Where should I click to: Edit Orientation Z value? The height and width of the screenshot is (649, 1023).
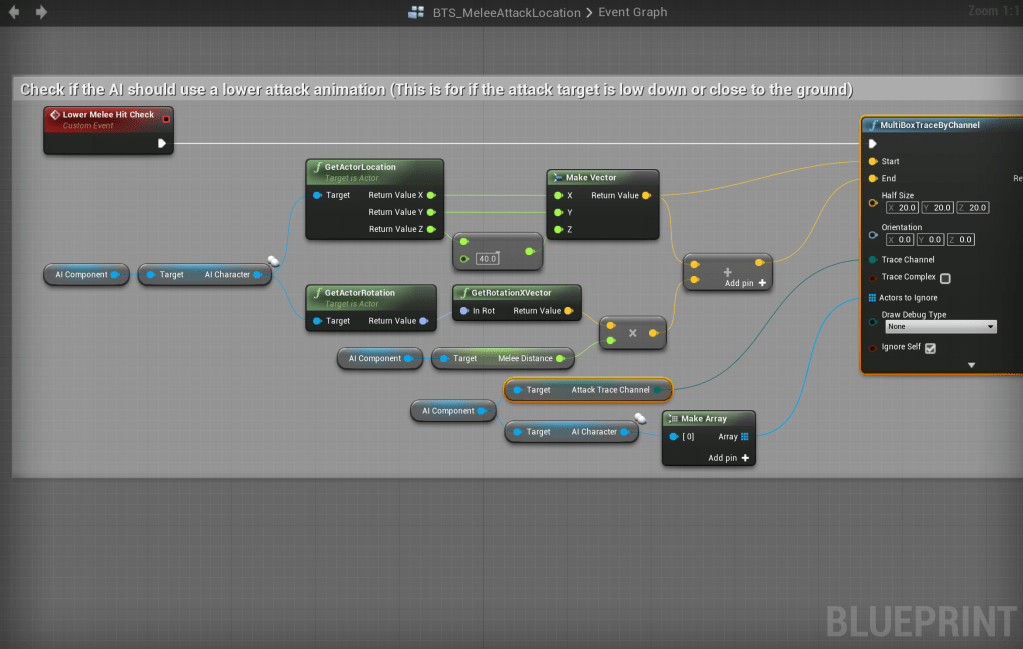960,239
